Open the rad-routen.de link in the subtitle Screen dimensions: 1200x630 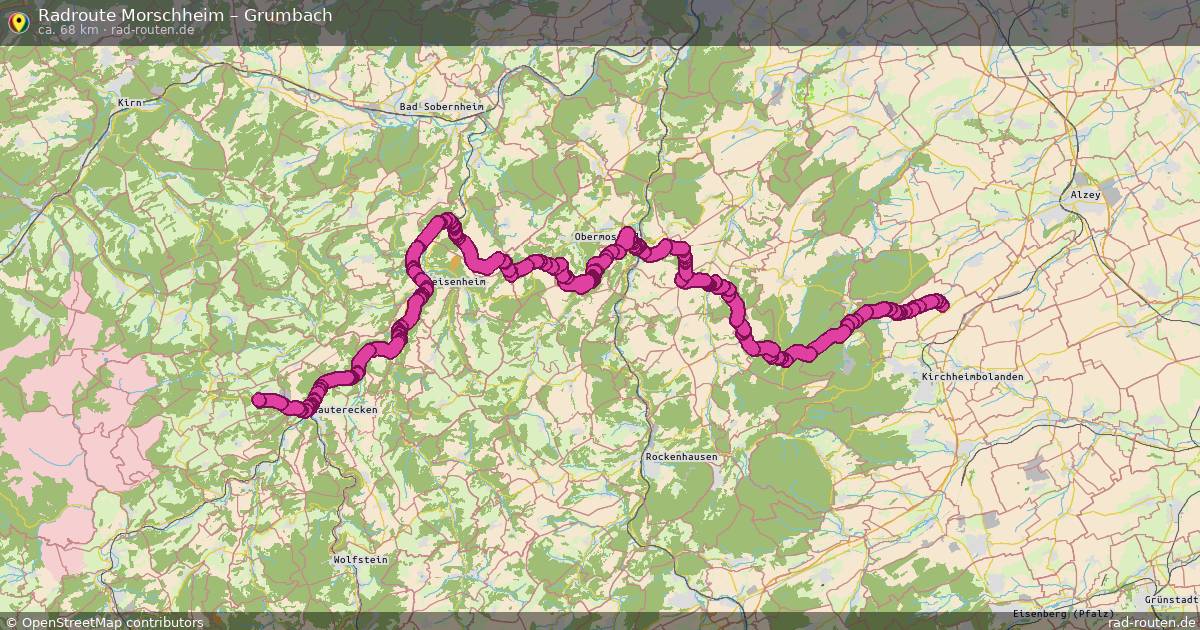152,30
